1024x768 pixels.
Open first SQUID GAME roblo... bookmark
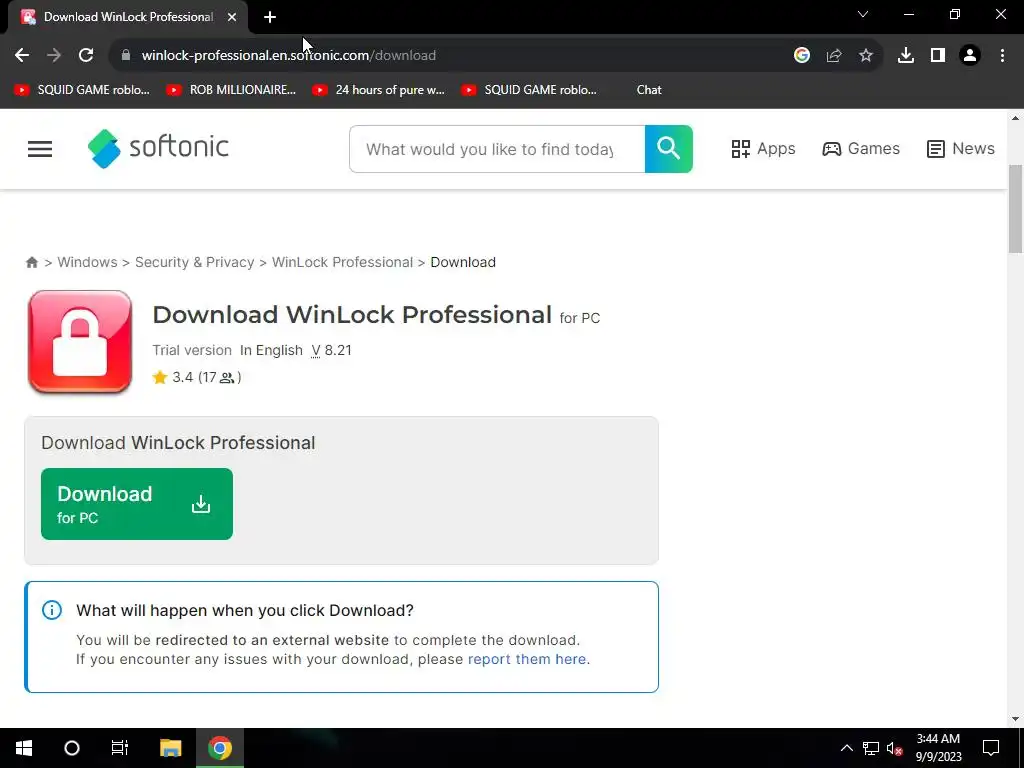82,90
